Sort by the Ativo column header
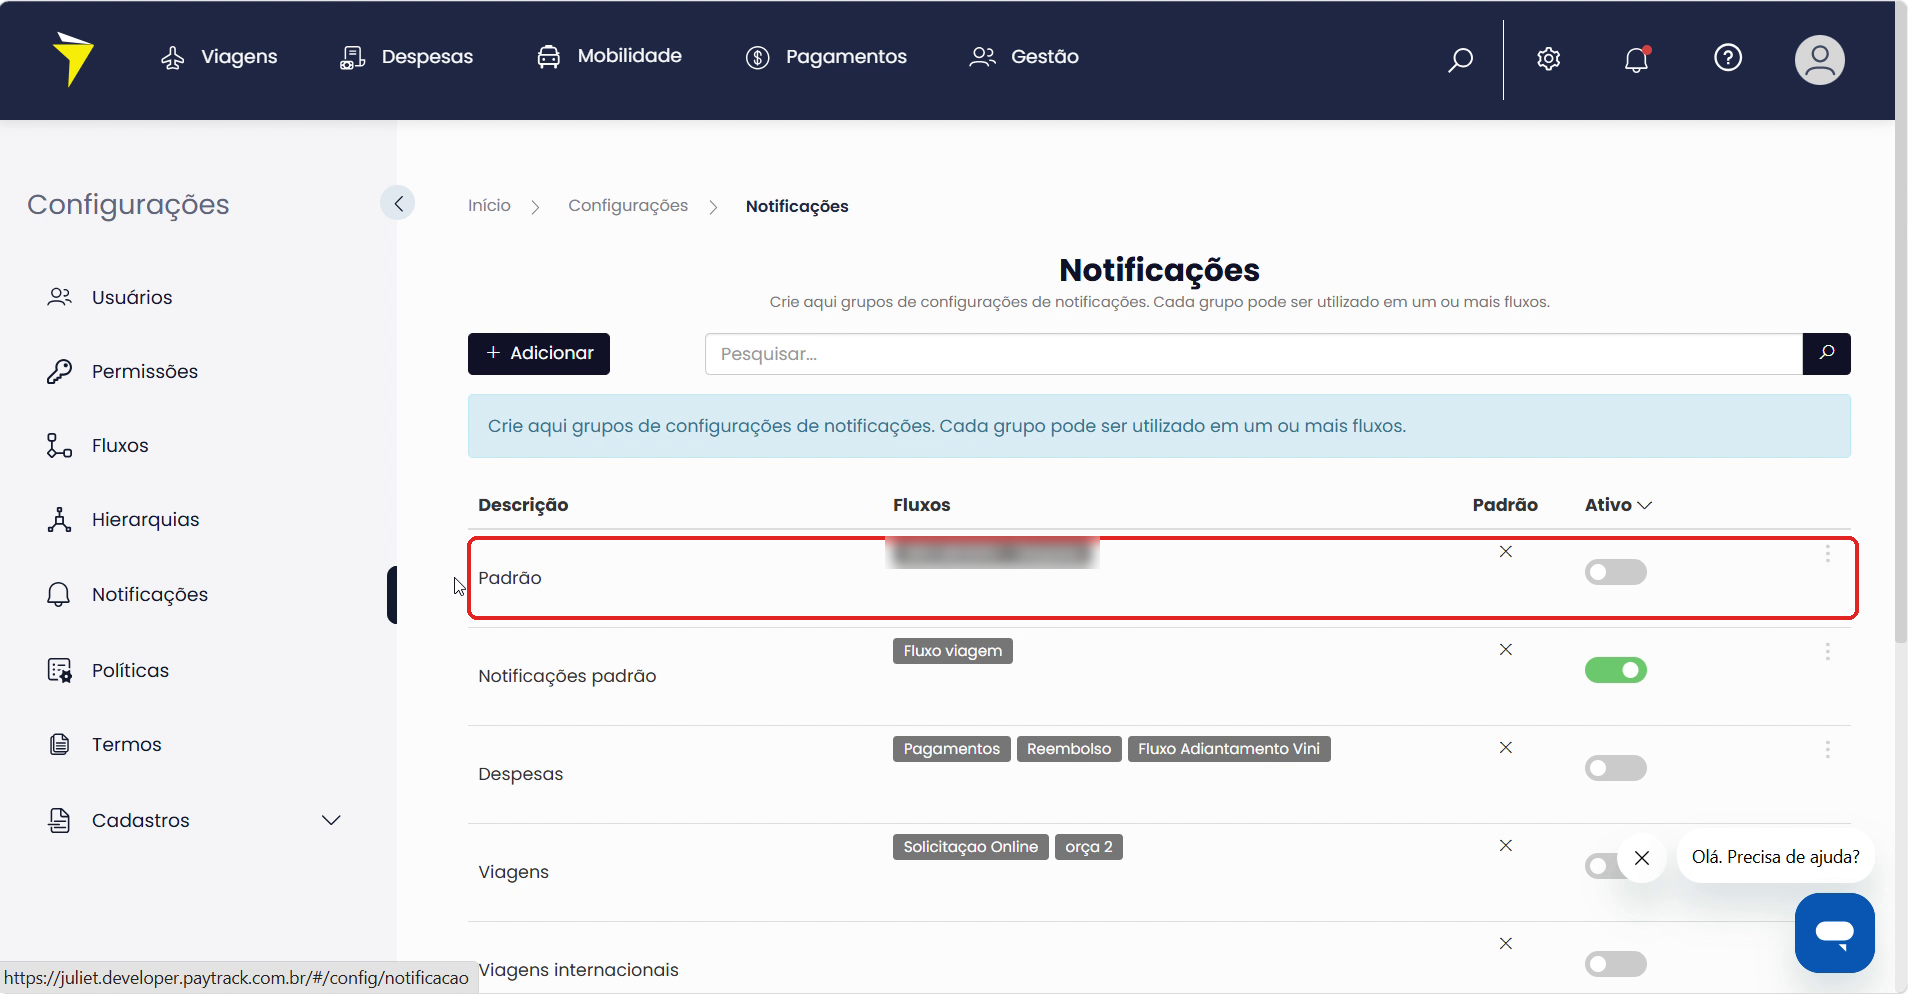 pos(1618,505)
